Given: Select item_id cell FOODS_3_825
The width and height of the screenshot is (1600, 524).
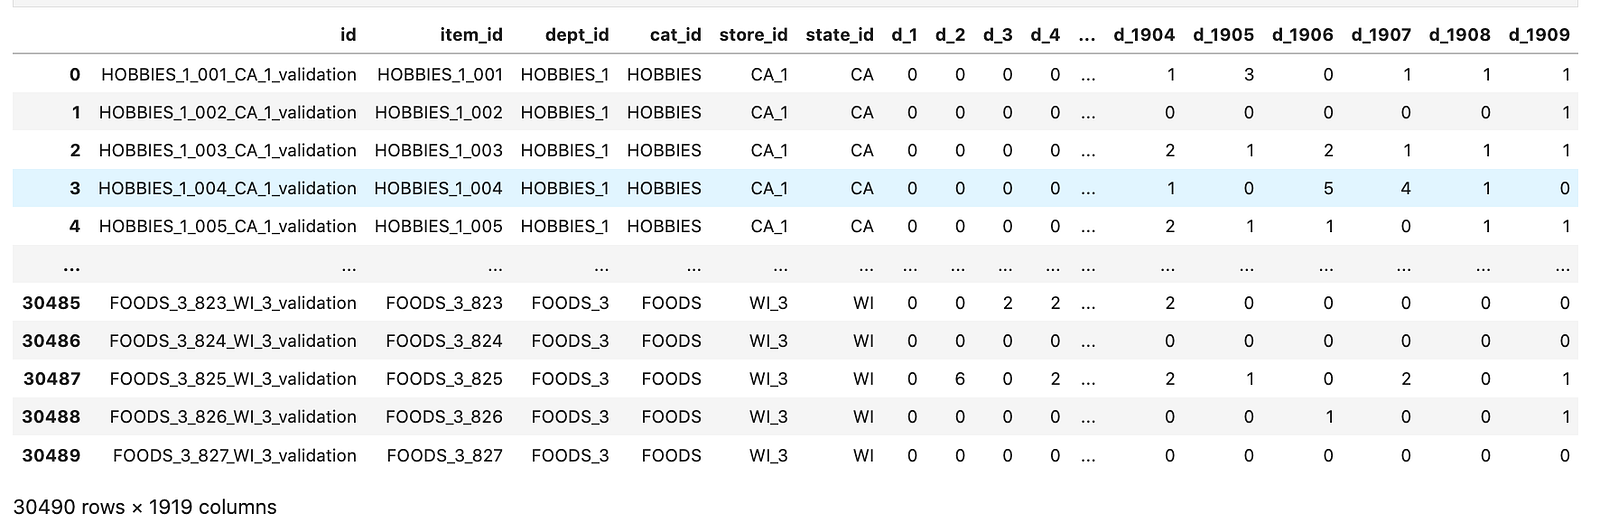Looking at the screenshot, I should [444, 379].
